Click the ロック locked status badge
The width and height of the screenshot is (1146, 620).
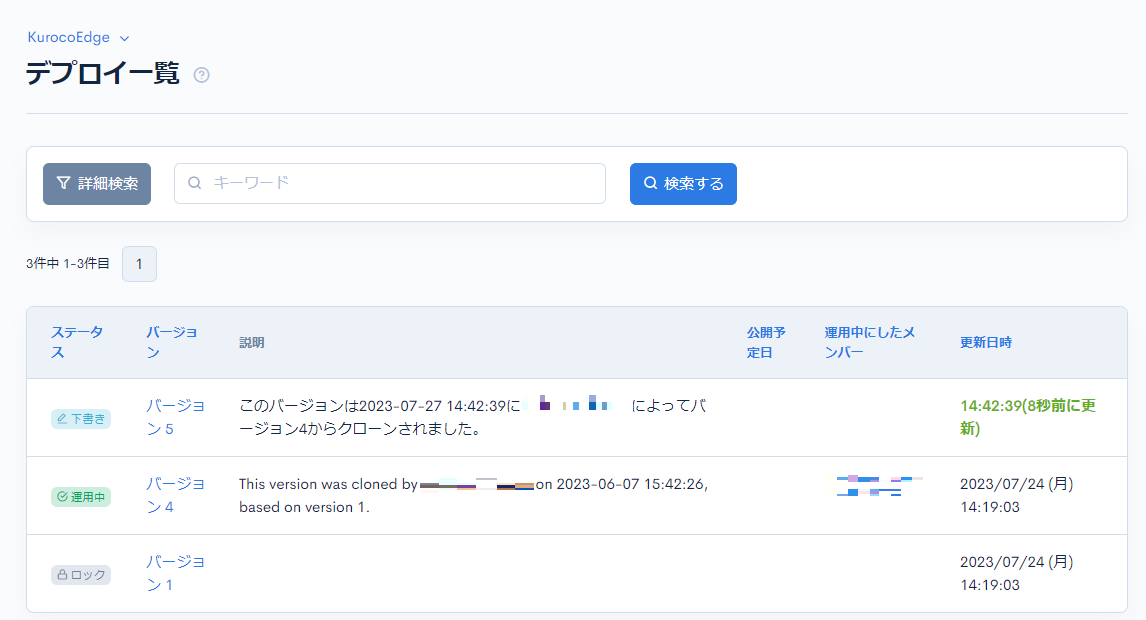(81, 575)
